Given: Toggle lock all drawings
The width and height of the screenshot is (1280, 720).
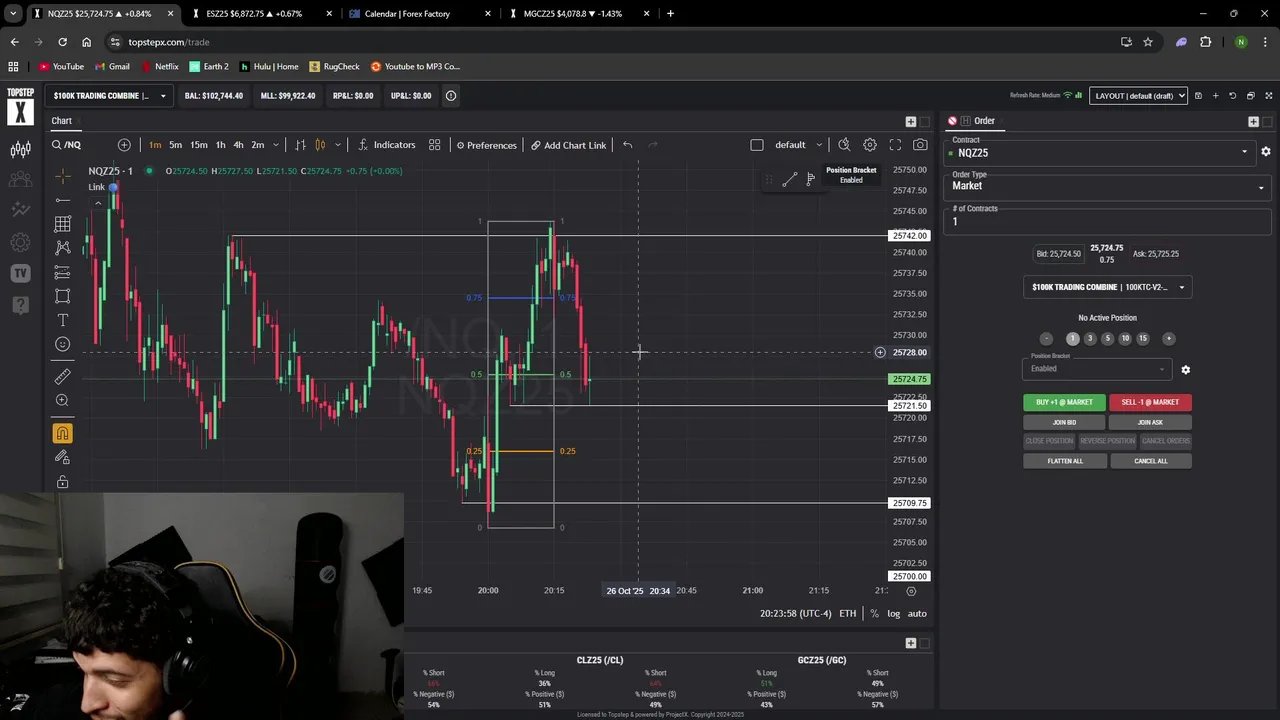Looking at the screenshot, I should 63,482.
